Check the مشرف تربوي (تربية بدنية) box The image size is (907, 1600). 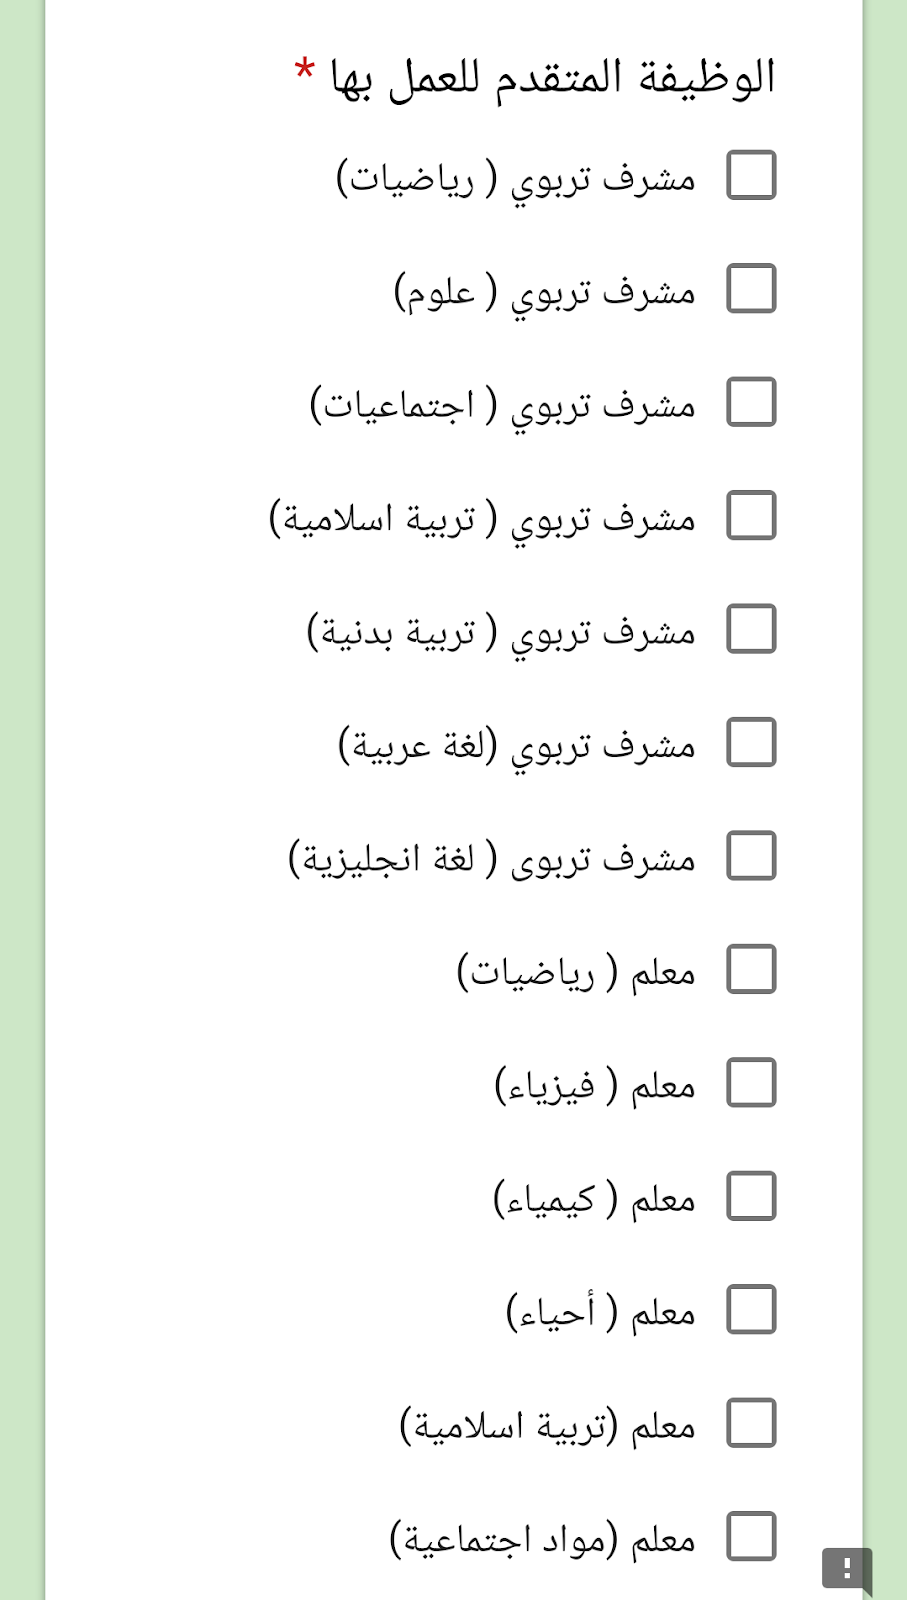click(751, 629)
